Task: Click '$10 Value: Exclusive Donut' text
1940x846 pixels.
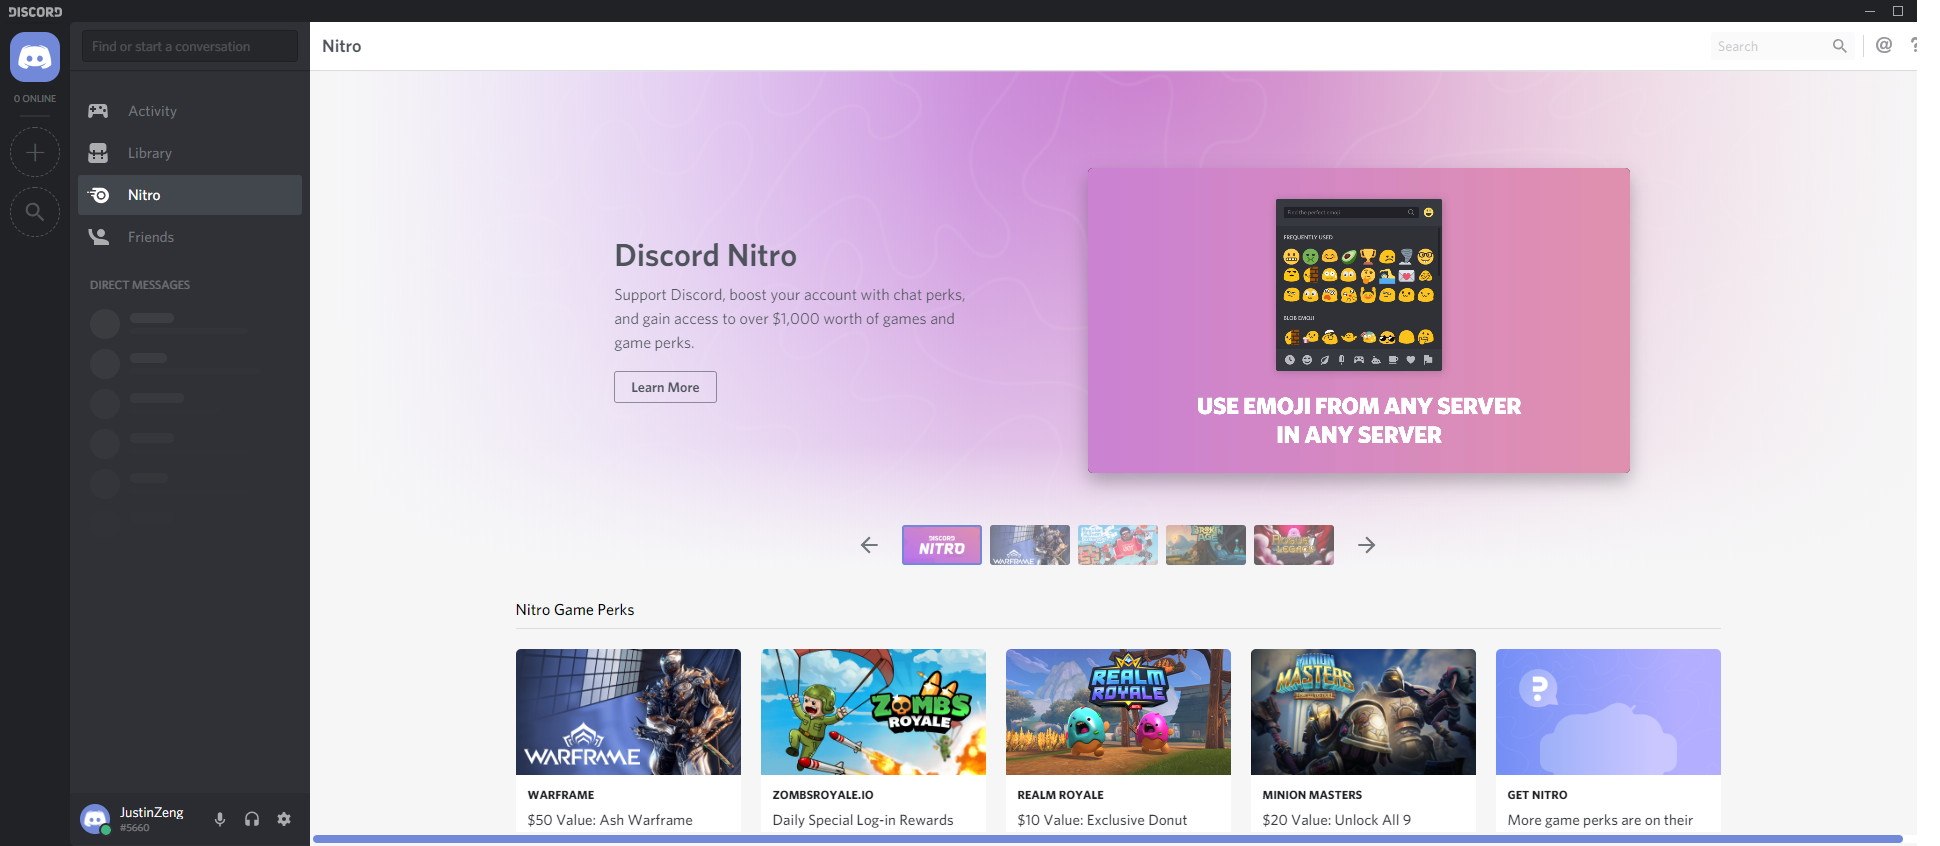Action: point(1102,820)
